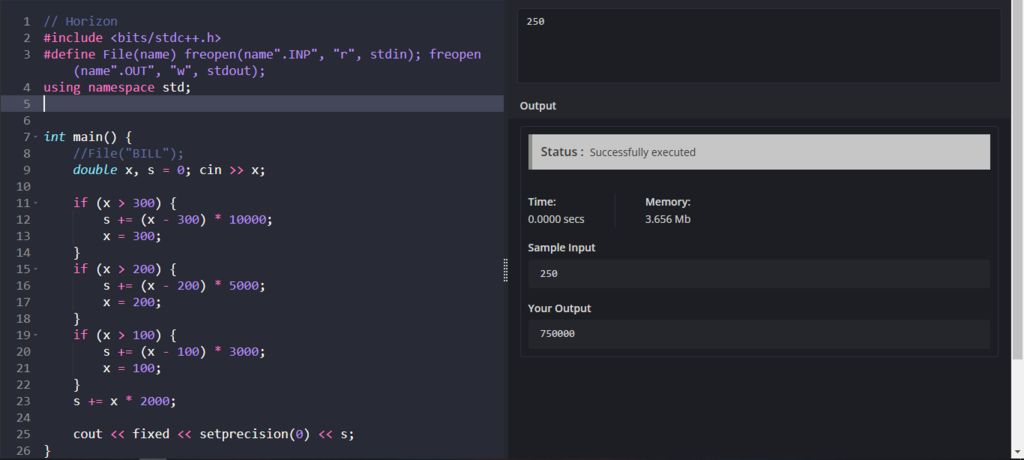The height and width of the screenshot is (460, 1024).
Task: Click the Output section heading
Action: (x=538, y=106)
